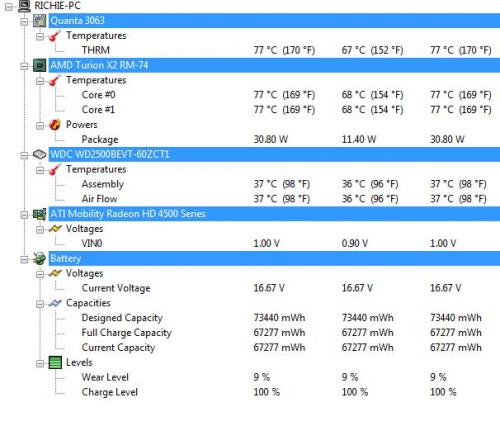
Task: Collapse the Battery Levels group
Action: click(40, 363)
